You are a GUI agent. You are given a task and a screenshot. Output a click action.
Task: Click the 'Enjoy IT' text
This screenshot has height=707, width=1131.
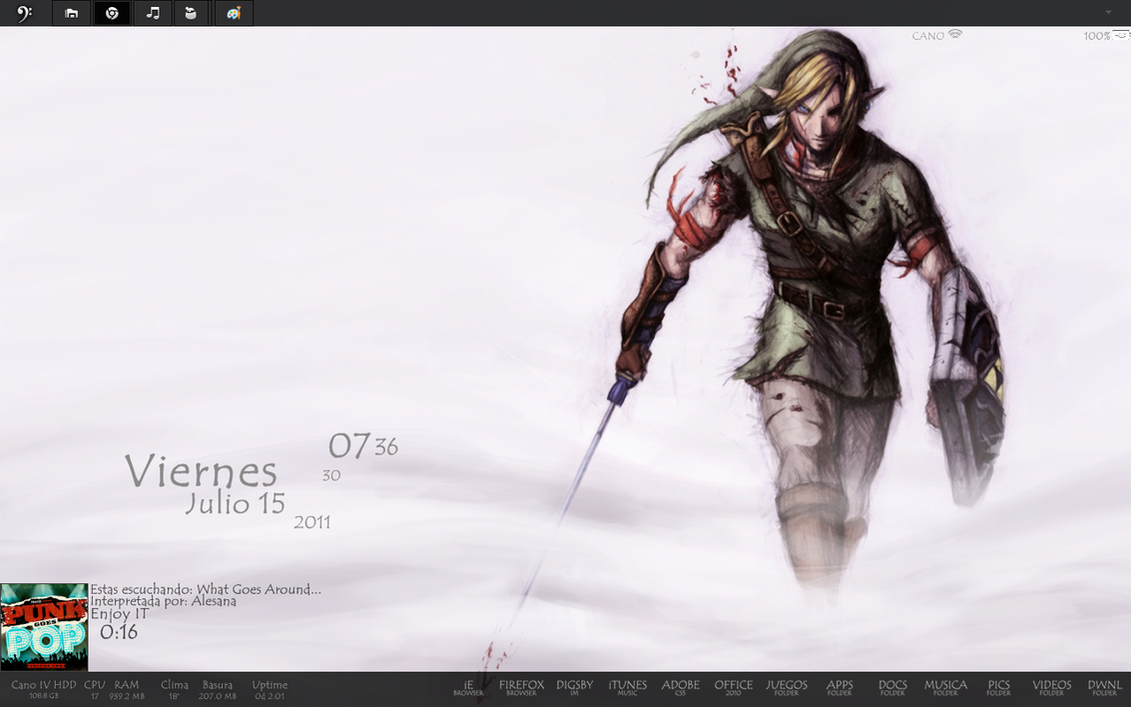(119, 614)
